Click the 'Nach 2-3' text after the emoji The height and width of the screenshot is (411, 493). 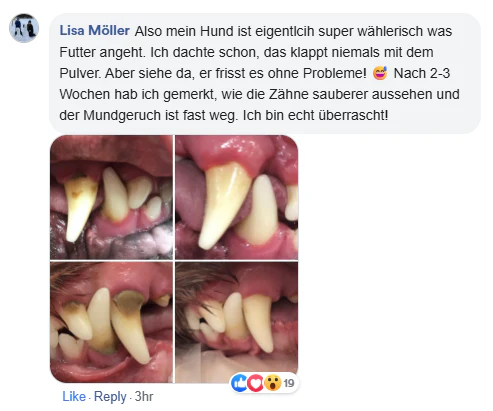(422, 73)
